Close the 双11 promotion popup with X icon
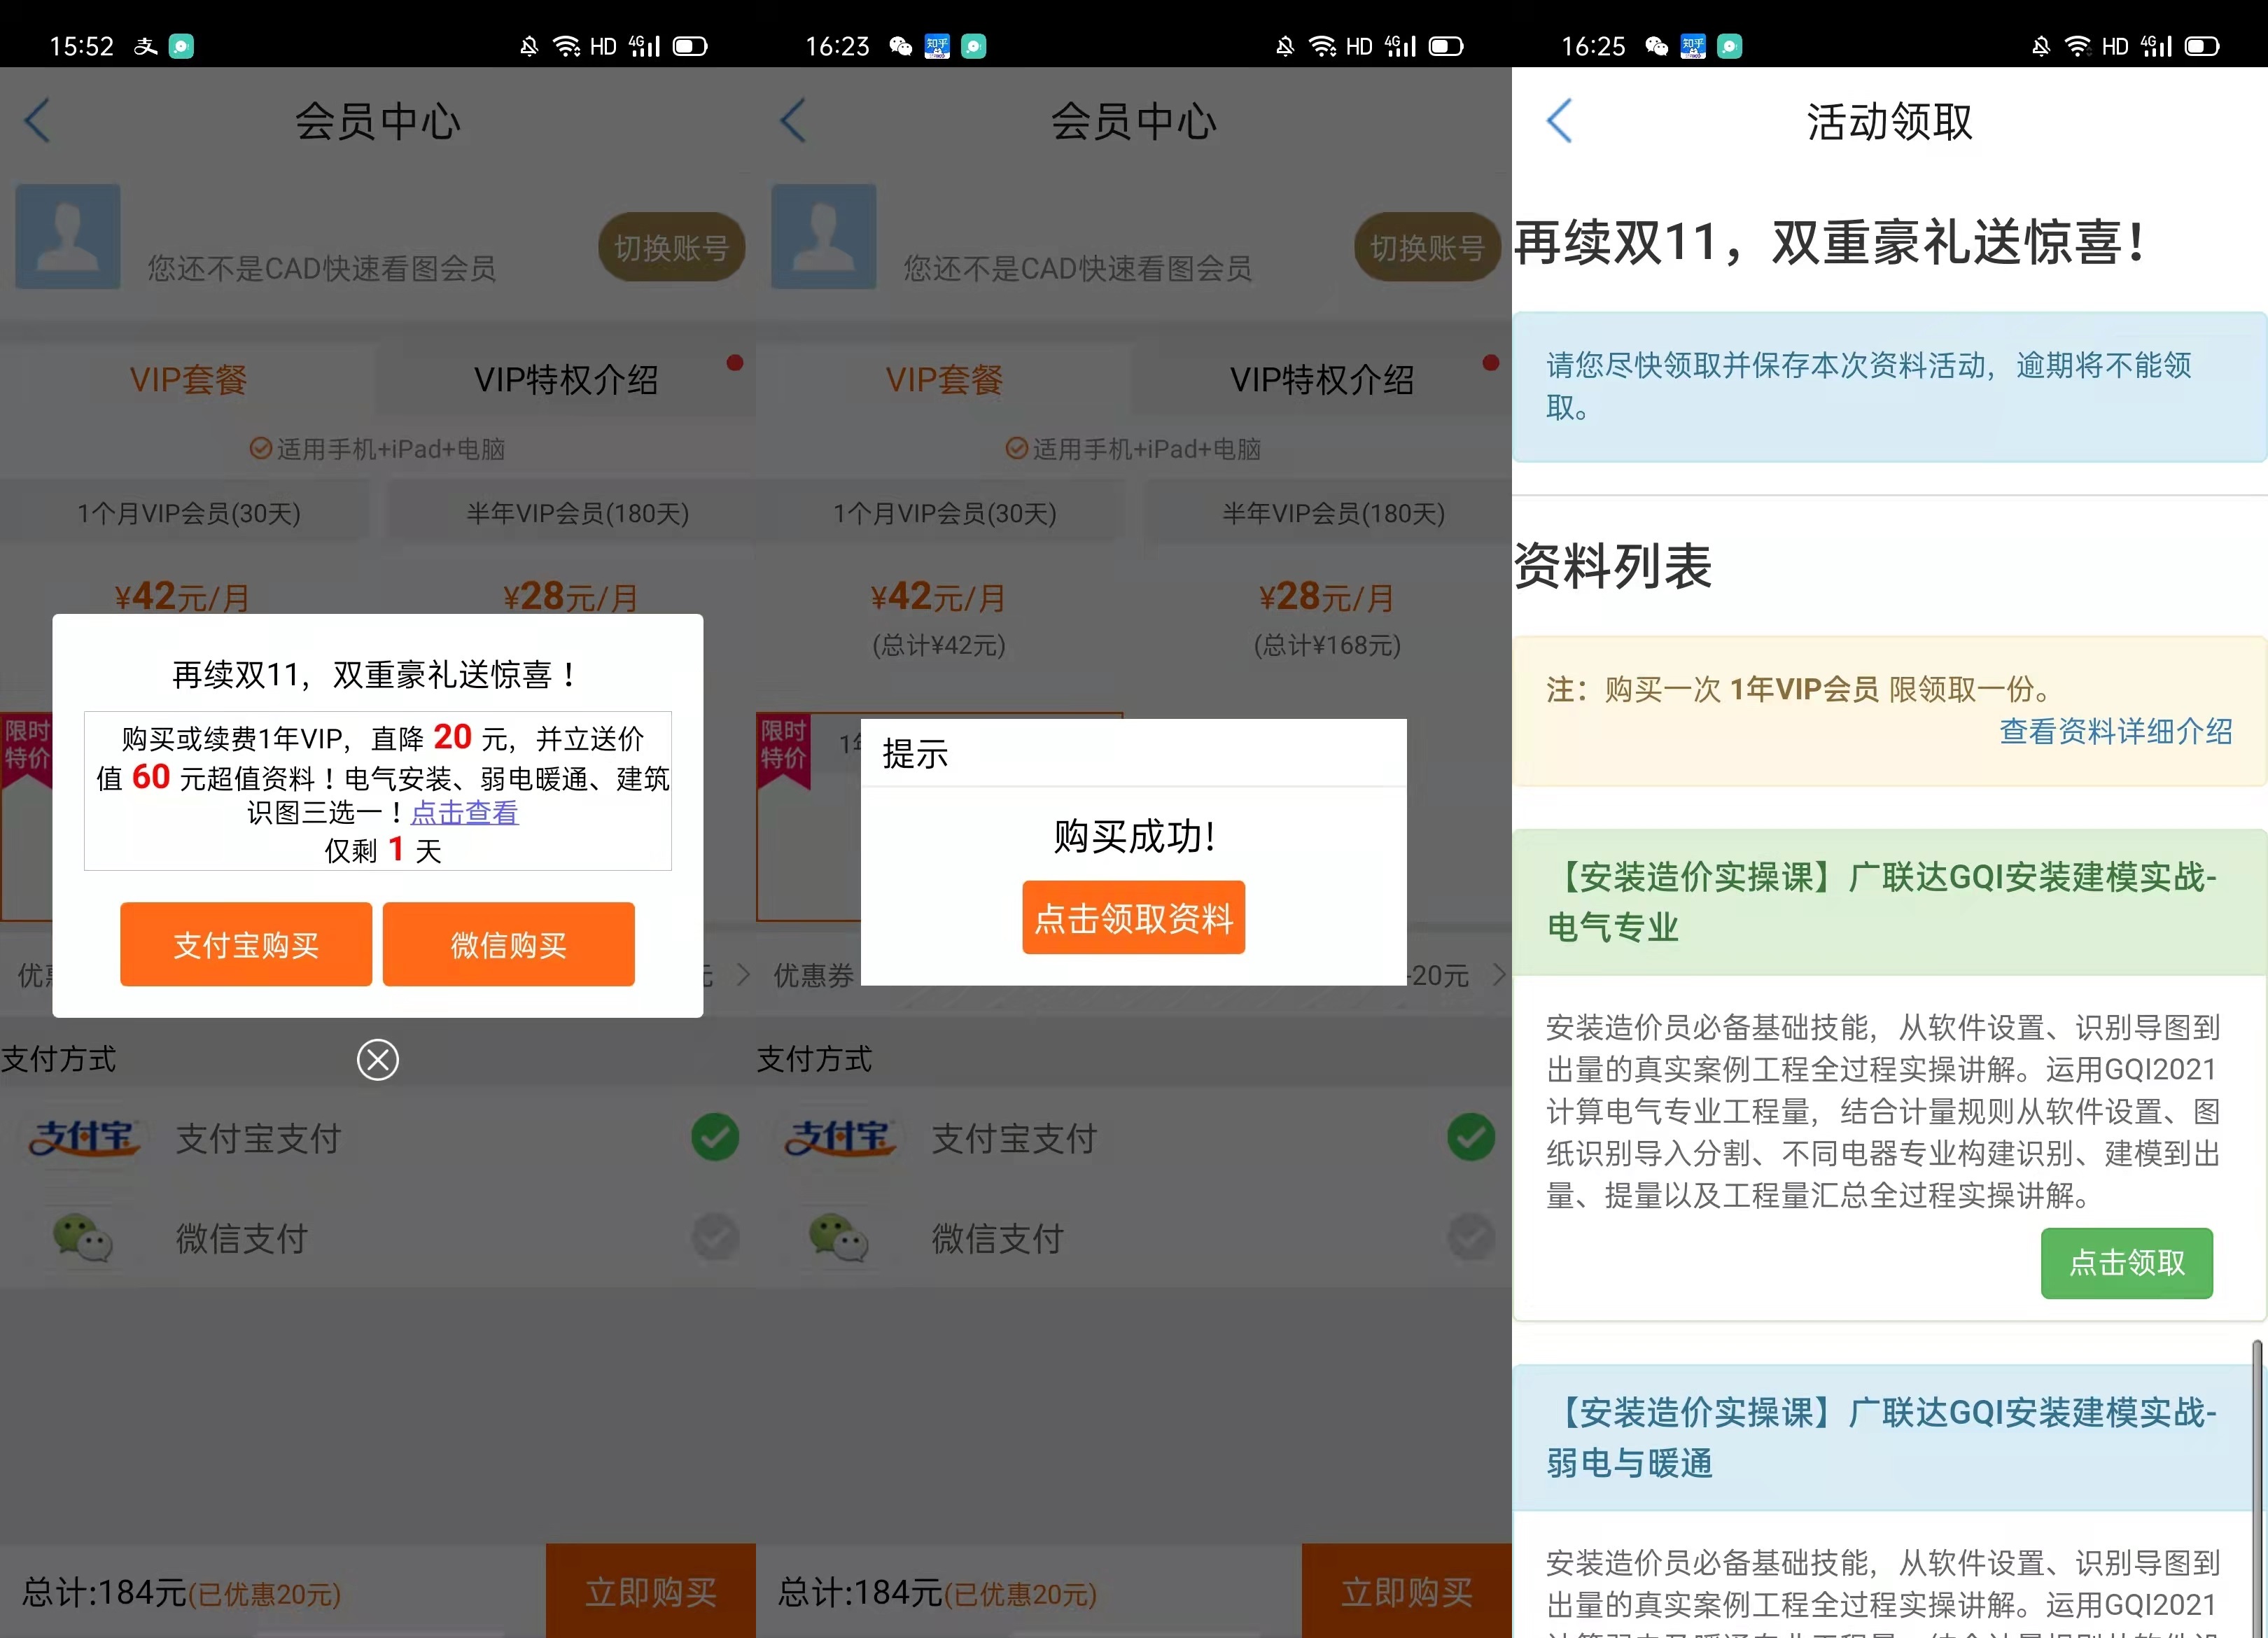 pos(378,1060)
